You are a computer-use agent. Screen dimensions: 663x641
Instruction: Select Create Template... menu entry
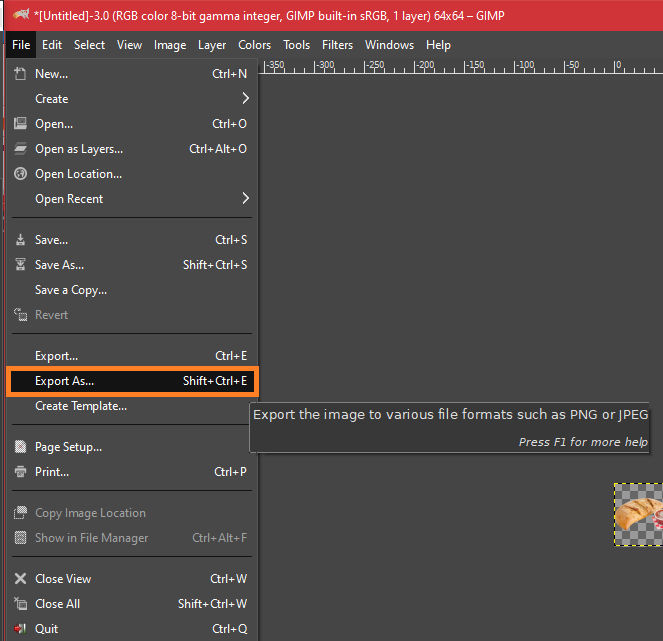click(x=132, y=406)
